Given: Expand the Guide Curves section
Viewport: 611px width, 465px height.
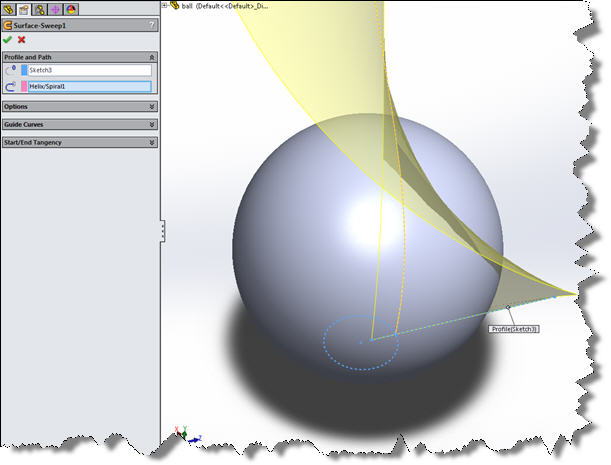Looking at the screenshot, I should tap(151, 124).
